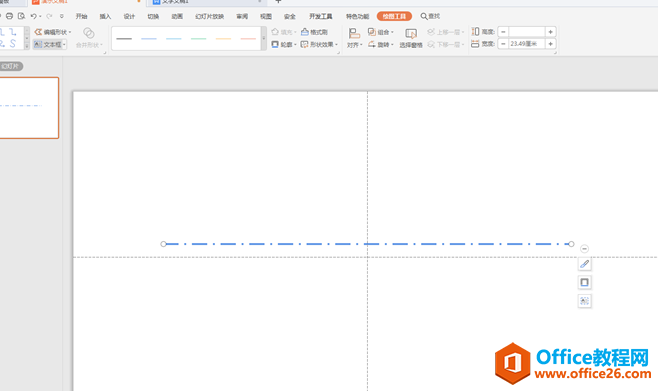Open the Security (安全) ribbon tab
The image size is (658, 391).
[290, 16]
